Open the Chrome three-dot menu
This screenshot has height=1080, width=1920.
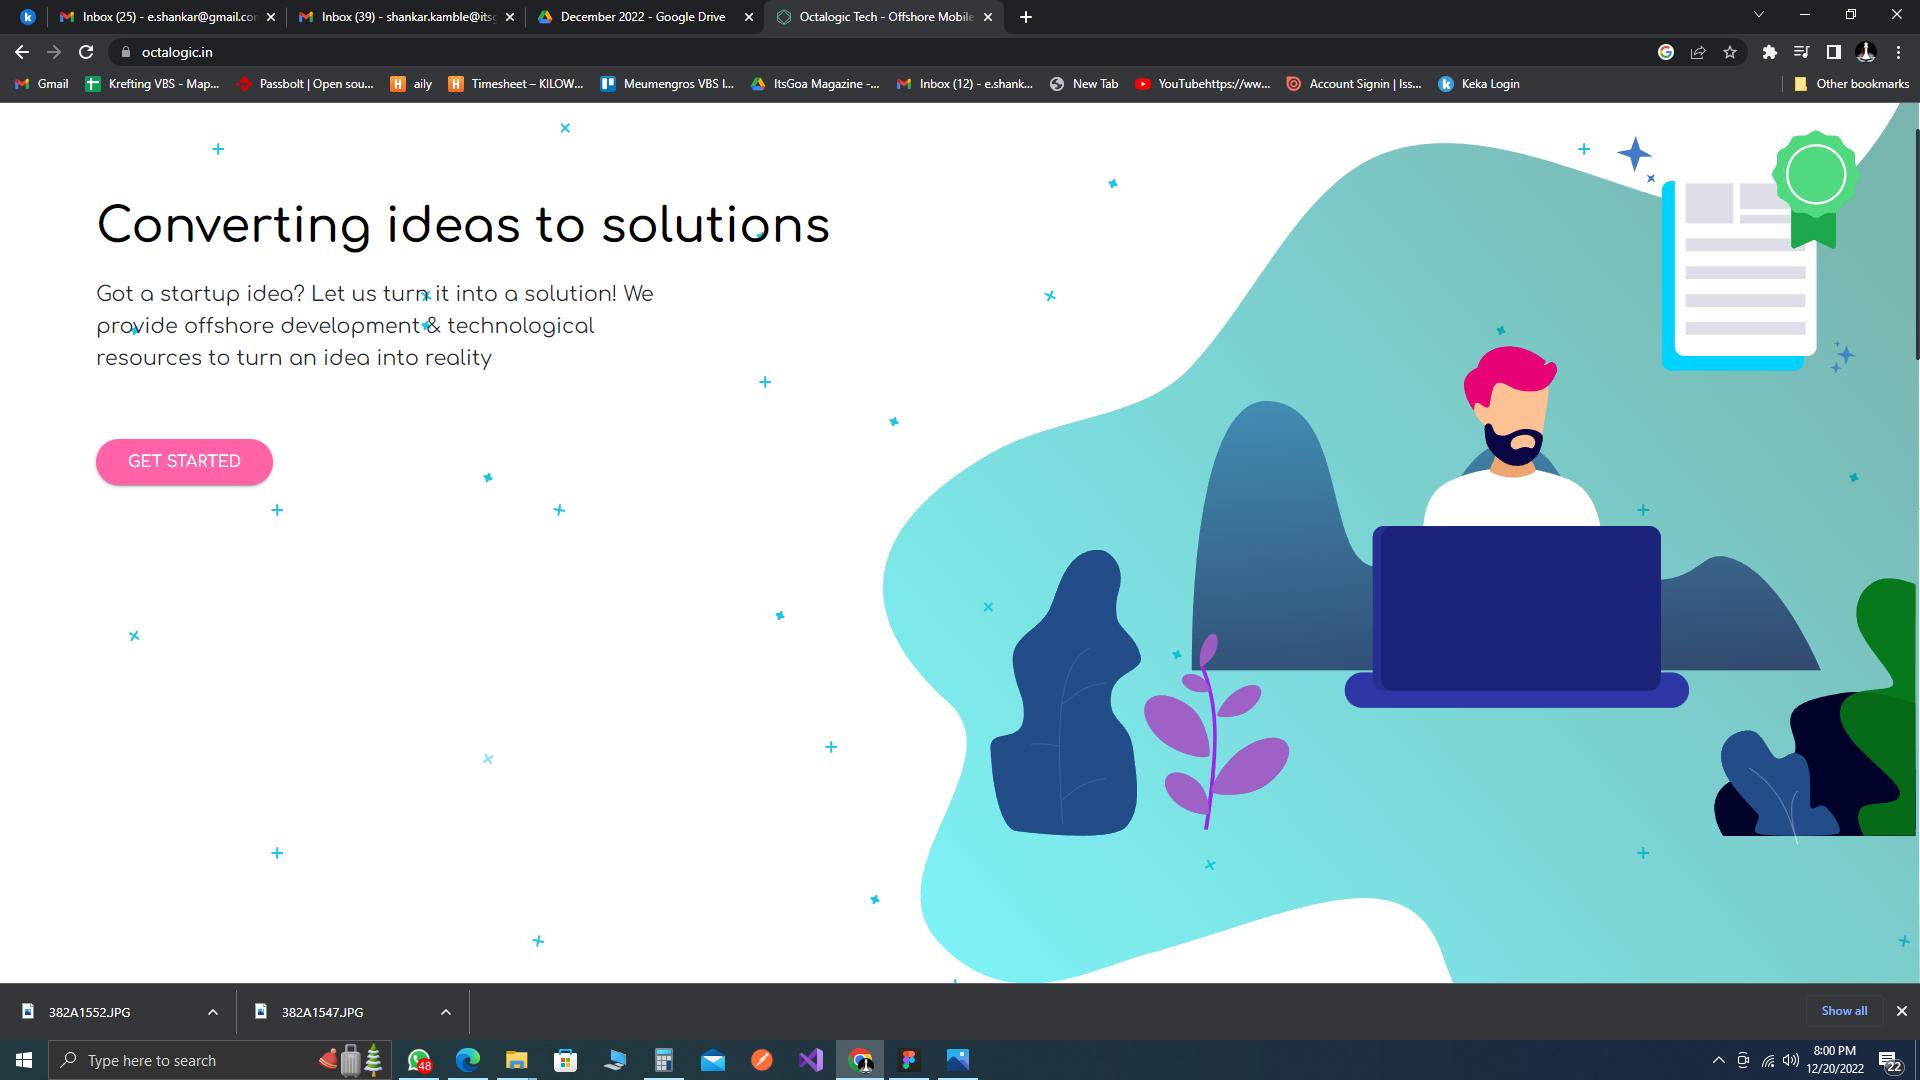pos(1898,52)
